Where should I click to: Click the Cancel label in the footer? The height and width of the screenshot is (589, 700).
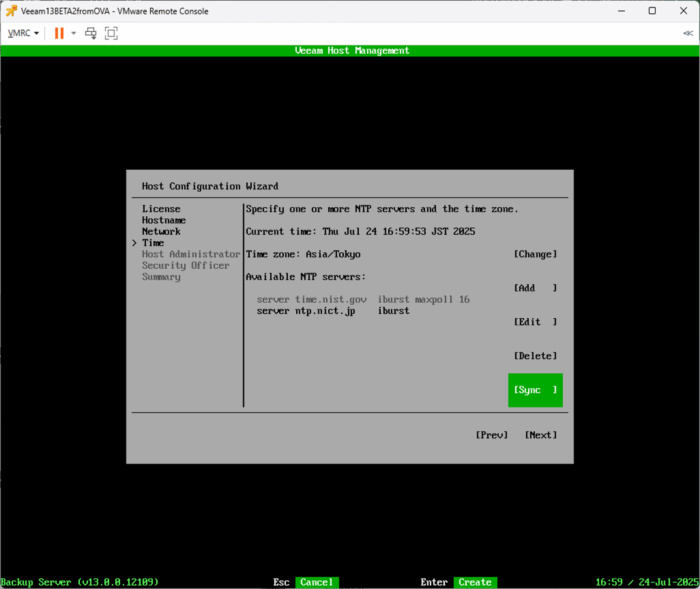click(x=317, y=582)
